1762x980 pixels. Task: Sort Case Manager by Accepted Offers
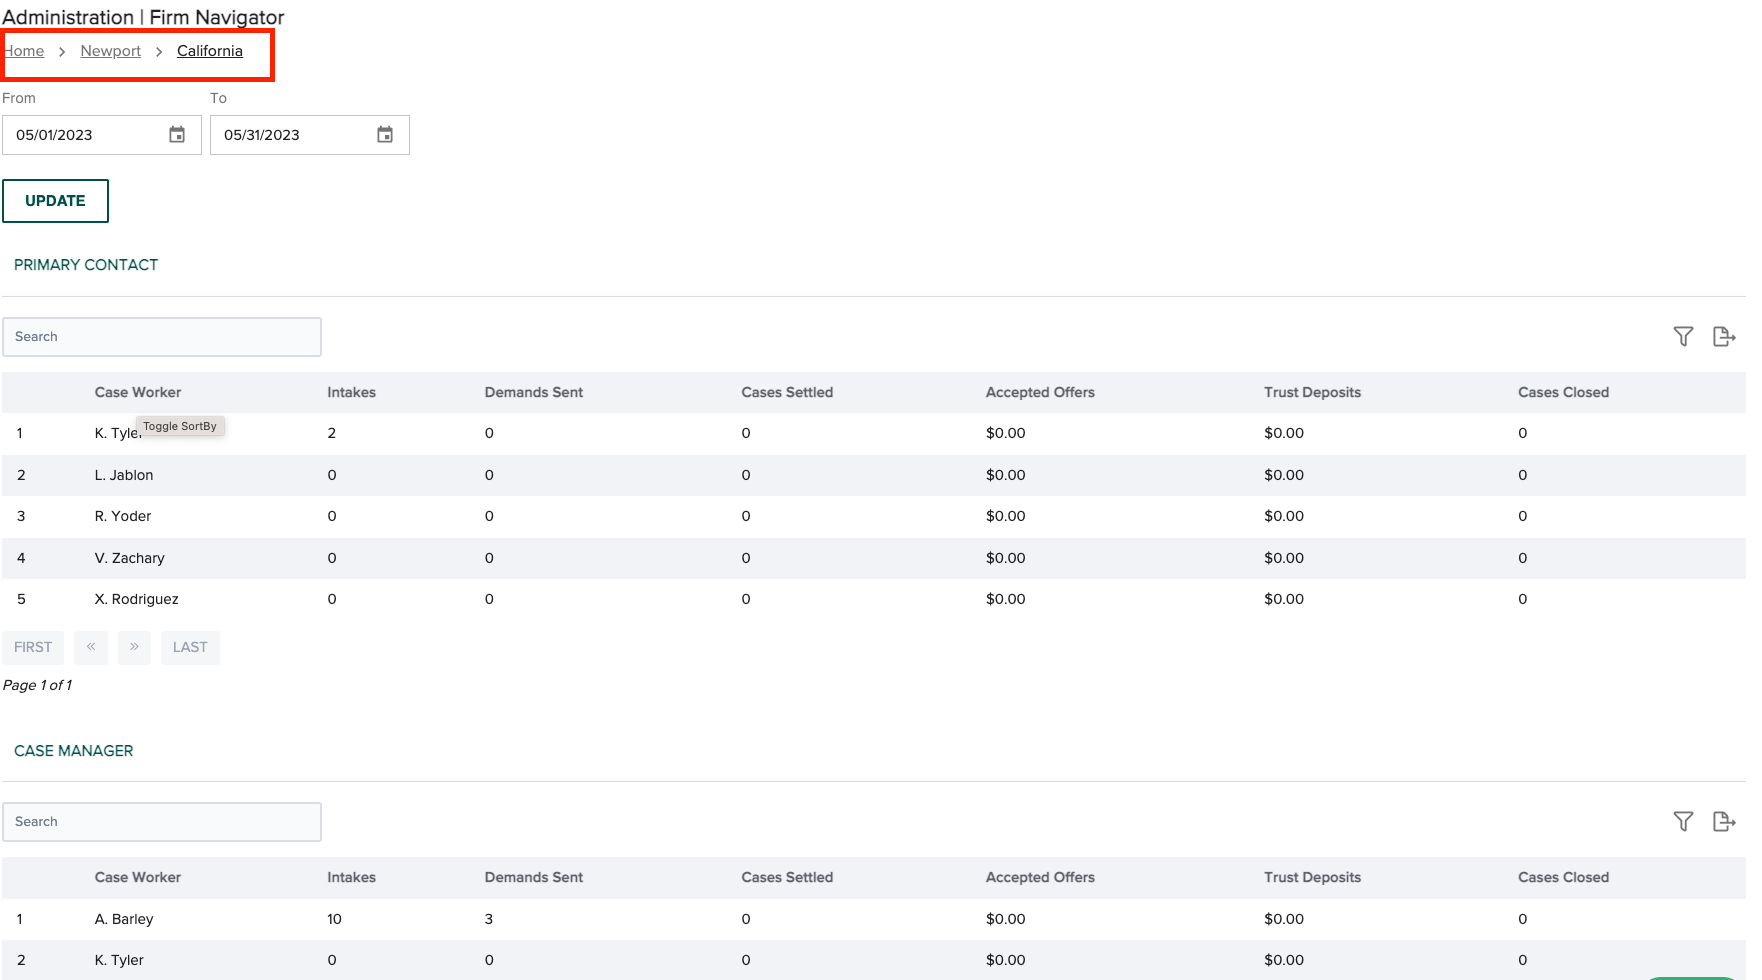[x=1040, y=878]
